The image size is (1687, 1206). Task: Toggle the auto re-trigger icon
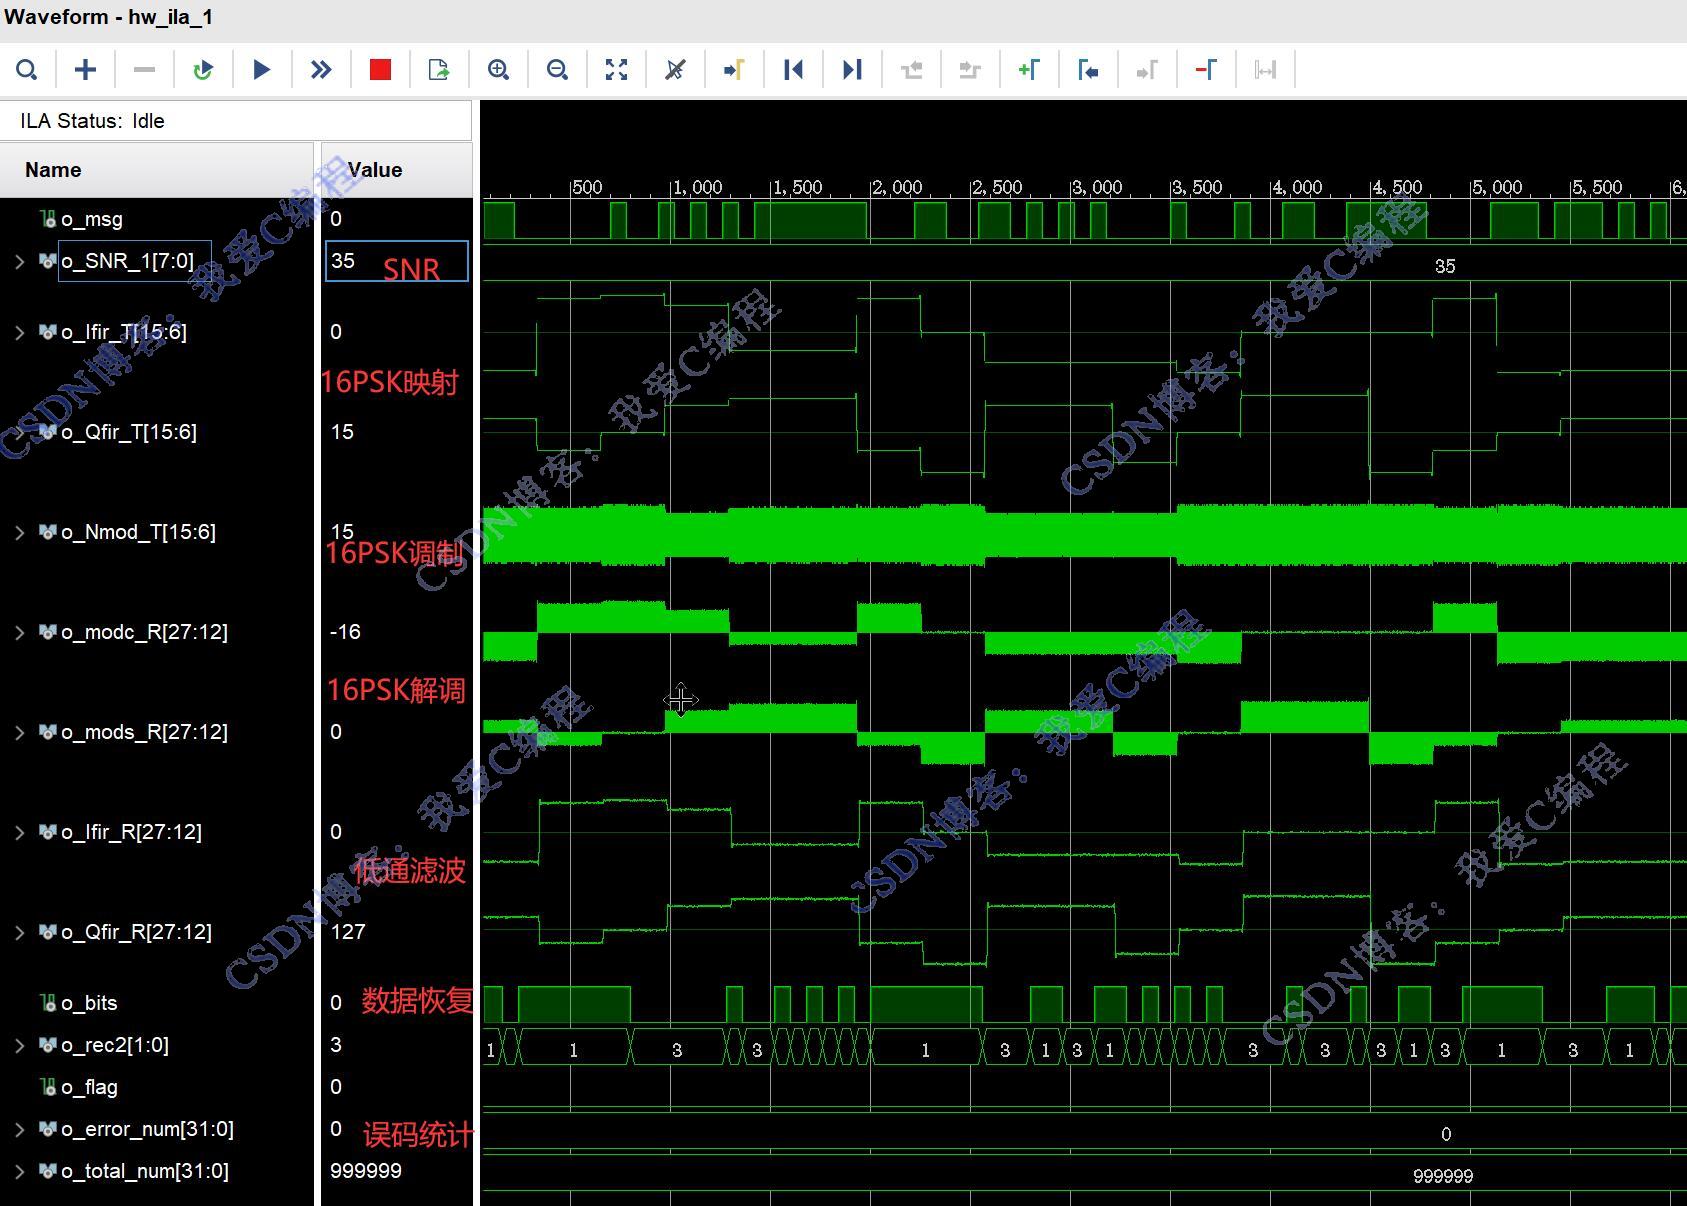tap(203, 70)
